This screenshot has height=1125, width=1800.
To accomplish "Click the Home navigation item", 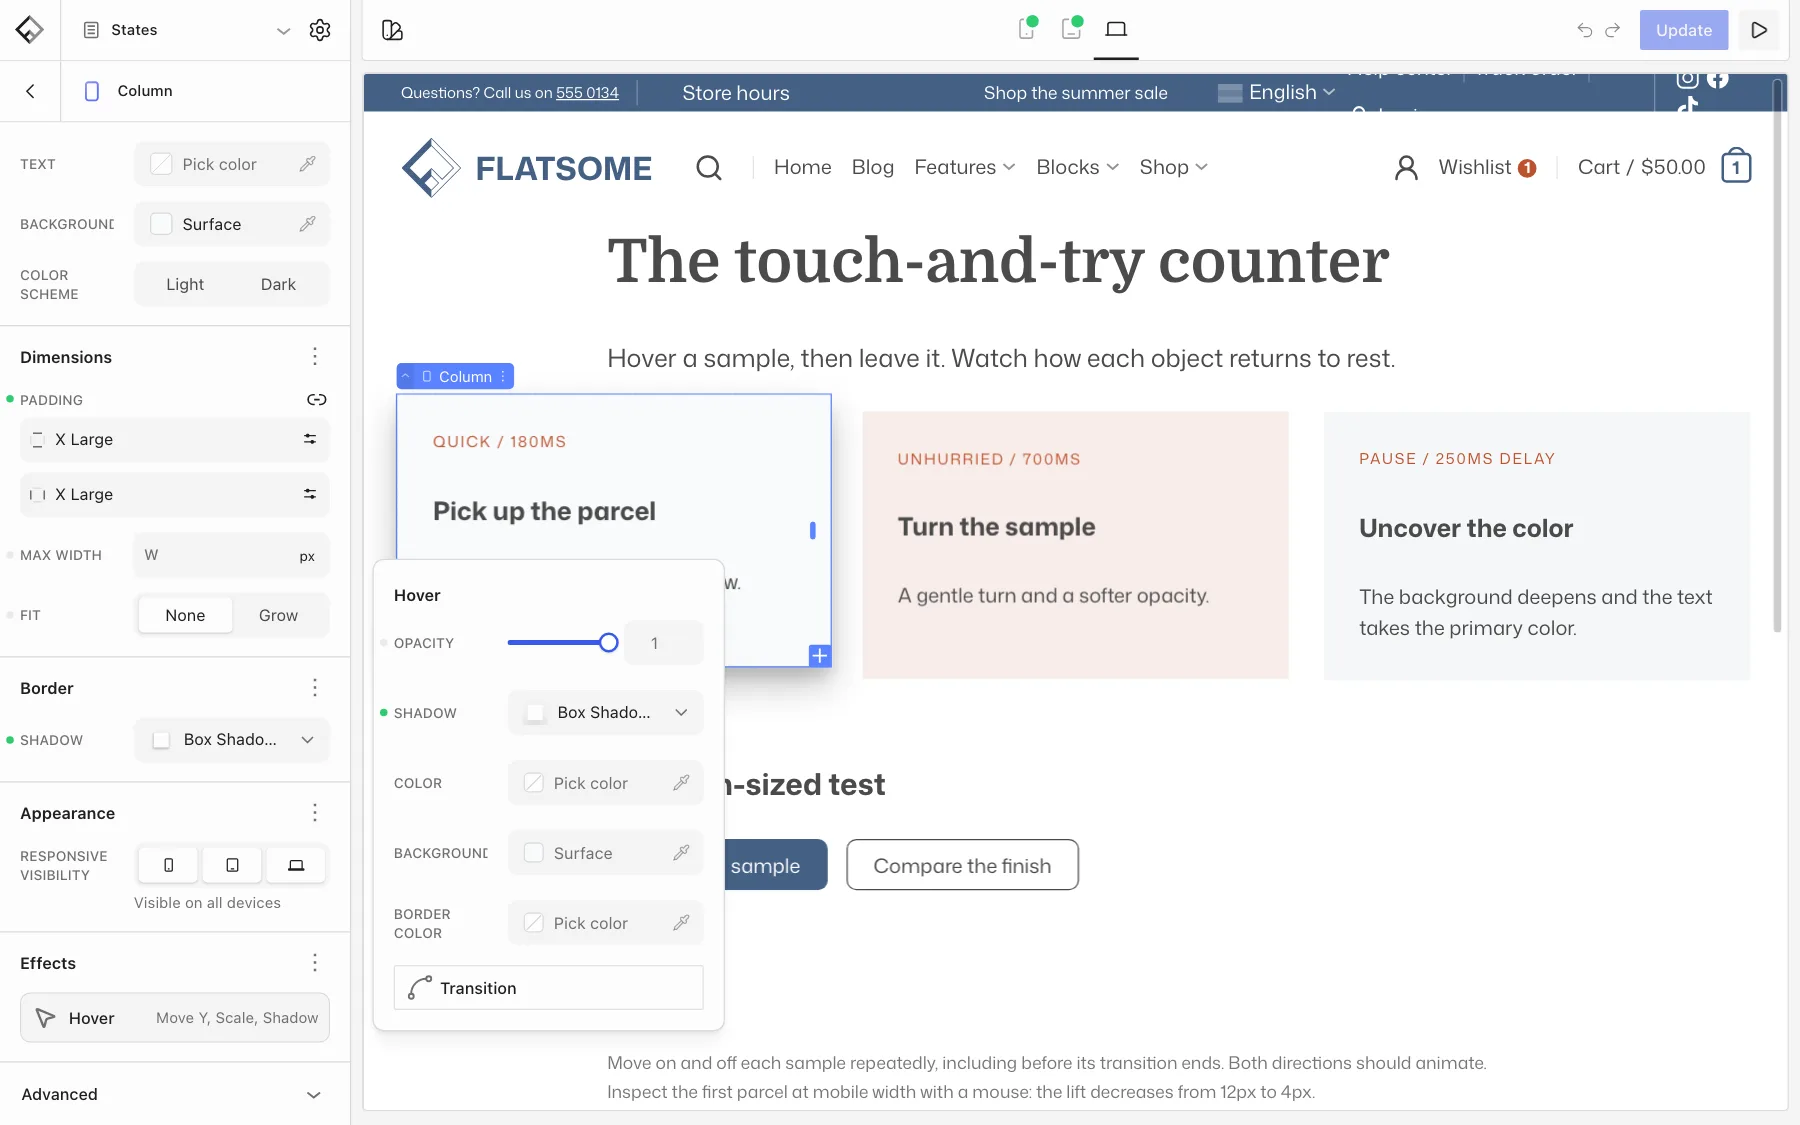I will coord(803,167).
